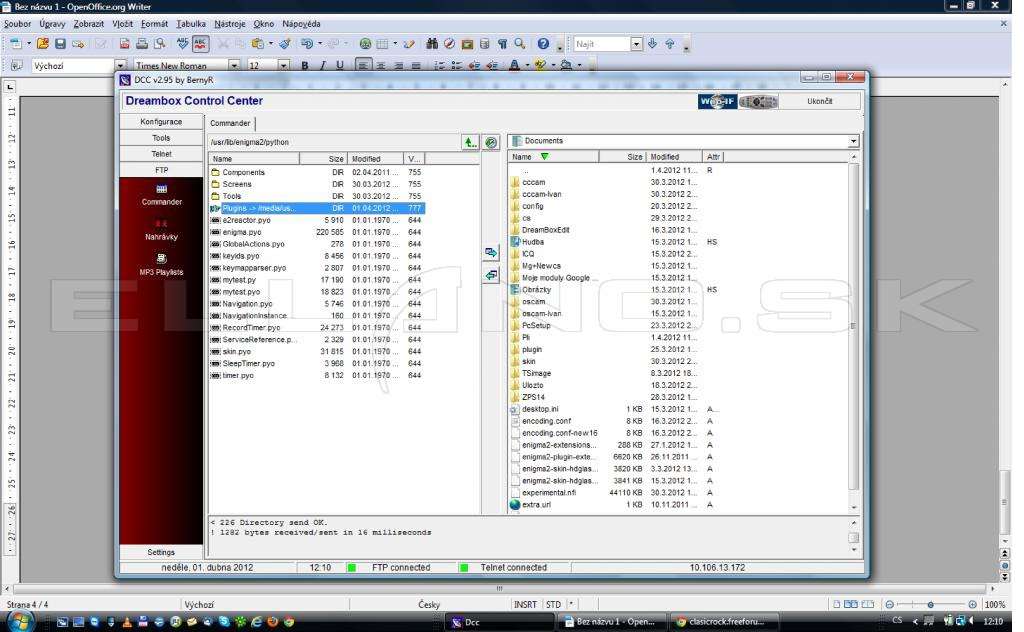The width and height of the screenshot is (1024, 632).
Task: Expand the Documents folder dropdown
Action: tap(853, 141)
